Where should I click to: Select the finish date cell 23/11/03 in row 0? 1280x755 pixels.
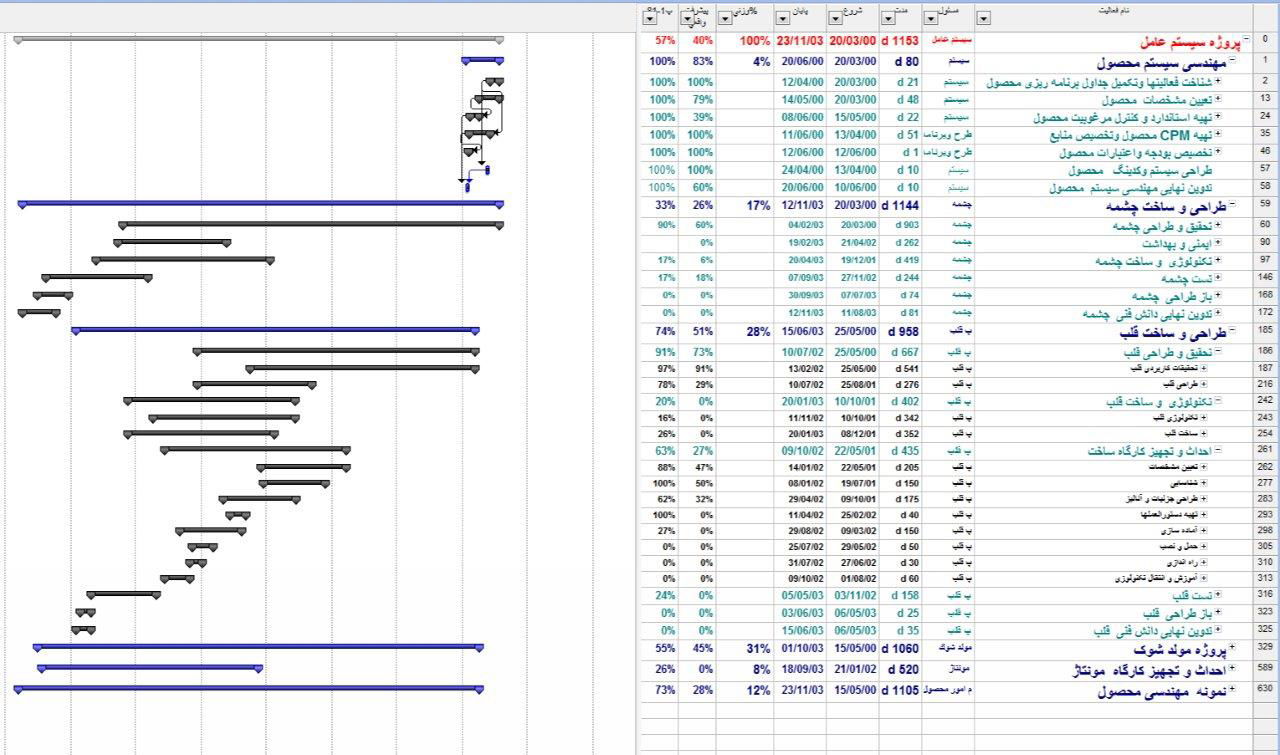pyautogui.click(x=798, y=42)
